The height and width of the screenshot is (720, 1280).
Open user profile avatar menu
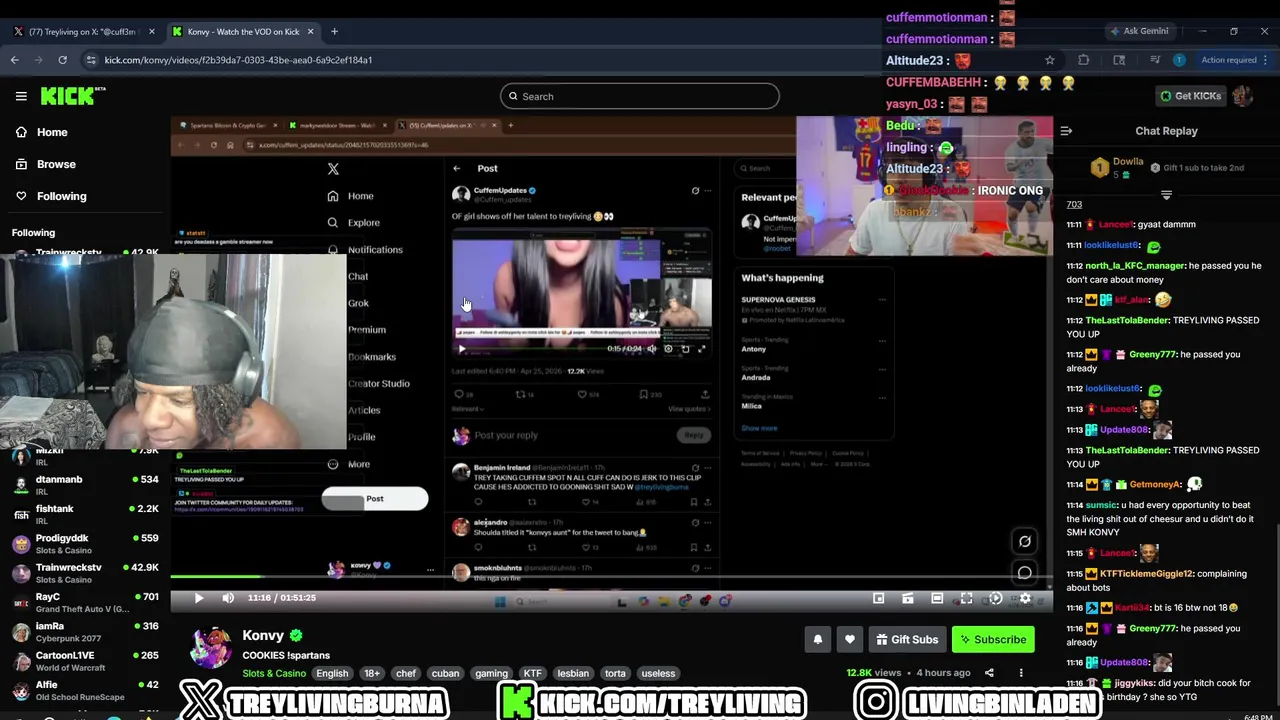coord(1243,96)
